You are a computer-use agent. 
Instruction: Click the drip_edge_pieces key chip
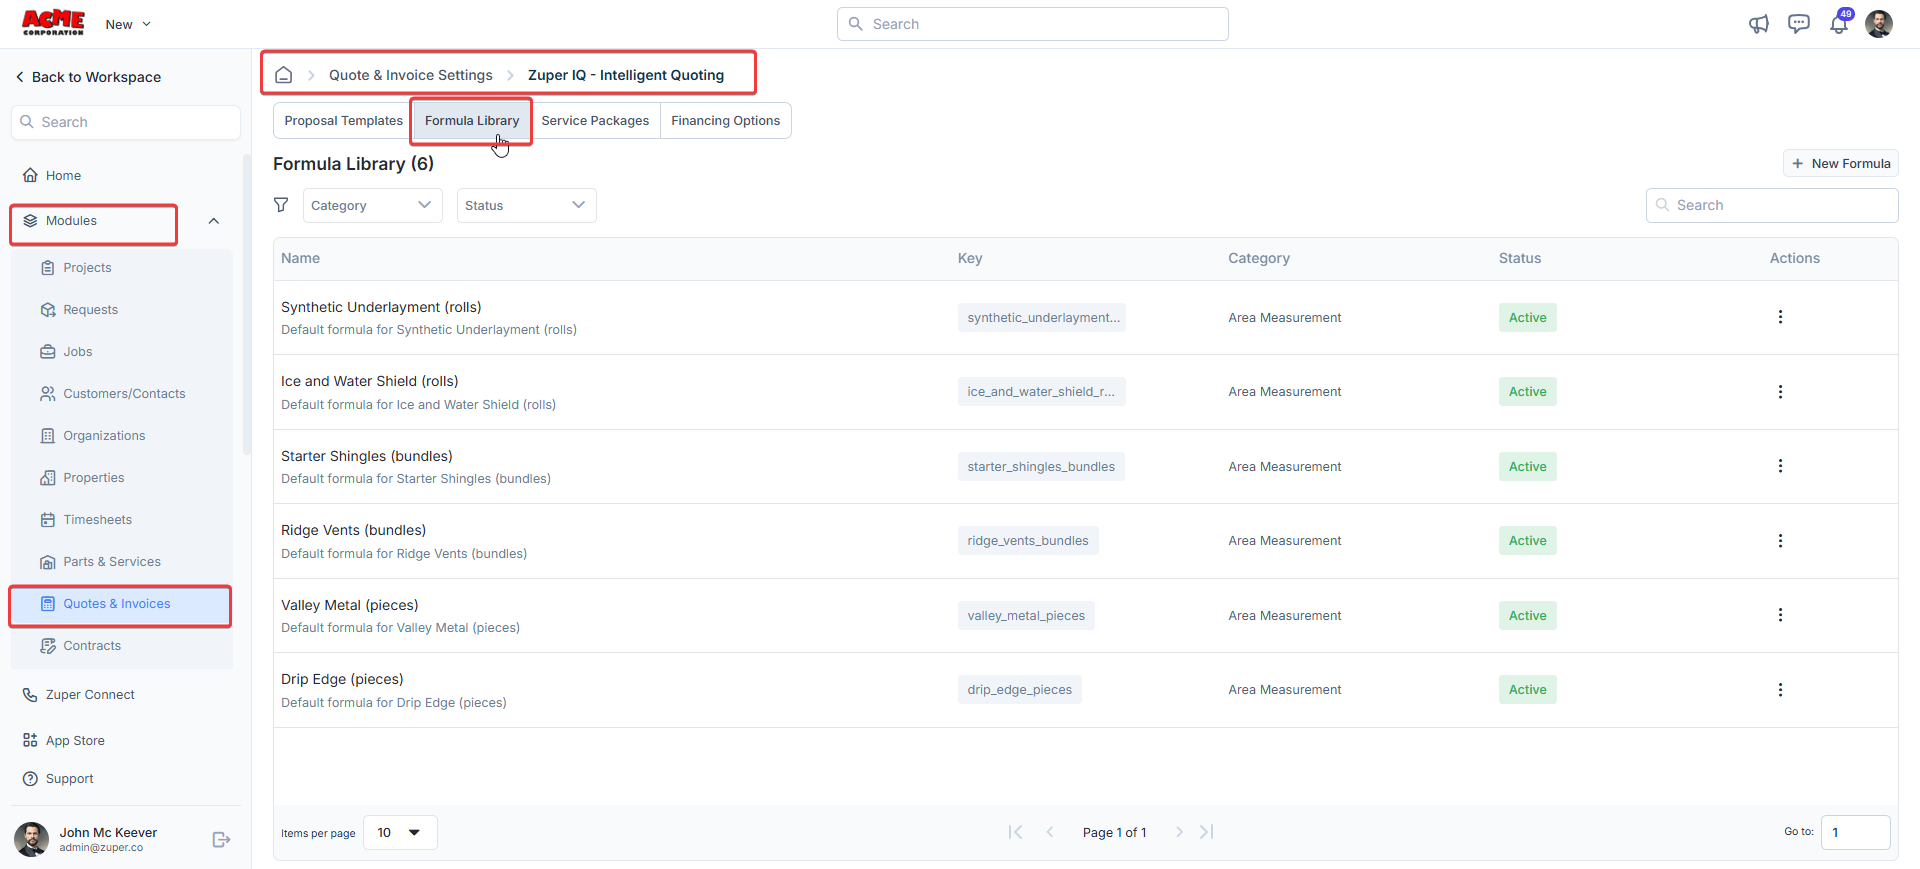[x=1019, y=690]
